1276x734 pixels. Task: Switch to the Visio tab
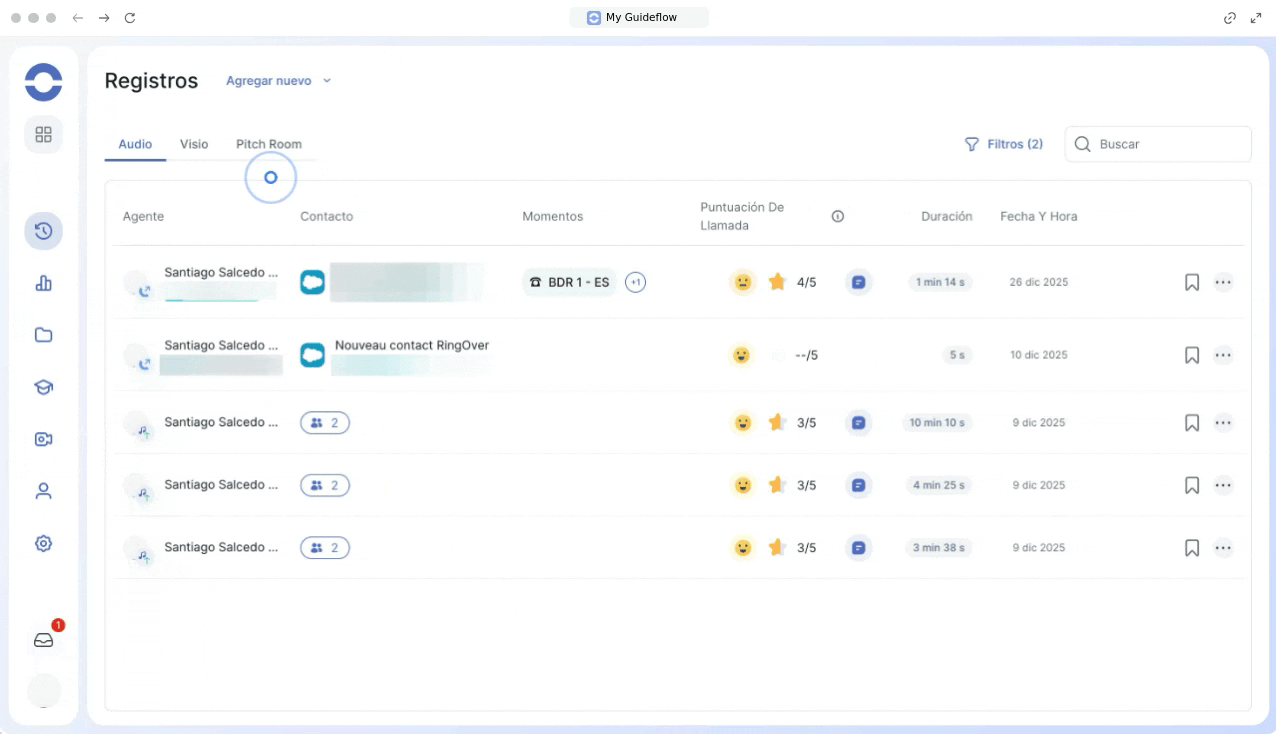[x=194, y=144]
